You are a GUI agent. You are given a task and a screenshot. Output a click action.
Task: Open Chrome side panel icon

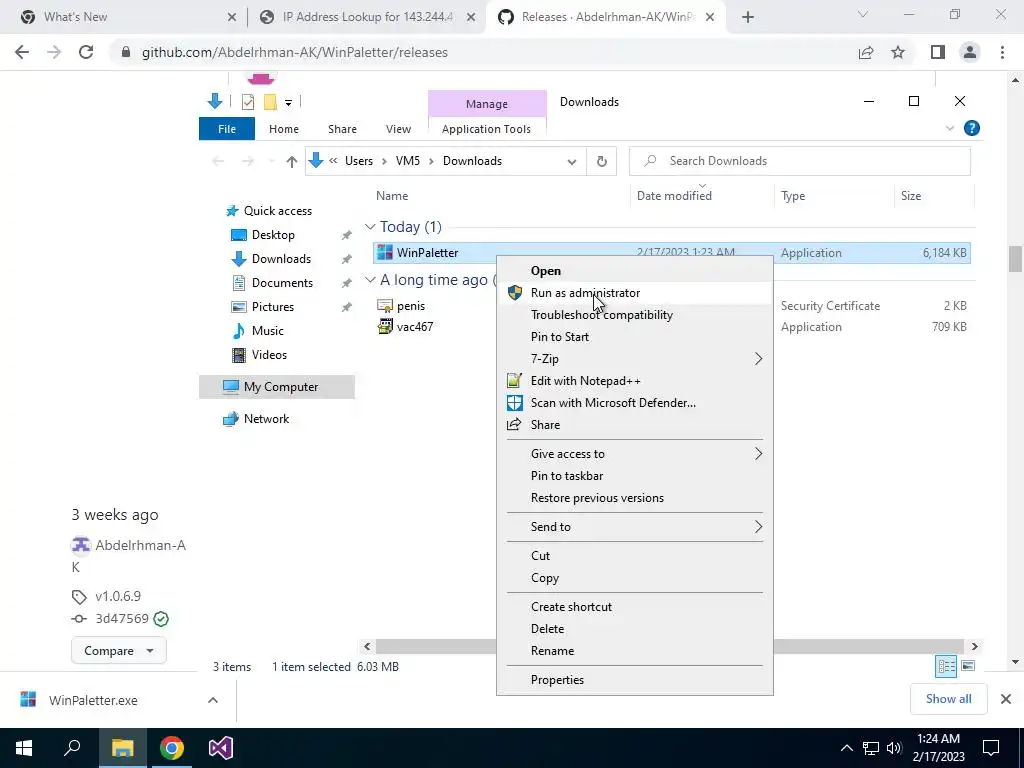click(x=938, y=52)
